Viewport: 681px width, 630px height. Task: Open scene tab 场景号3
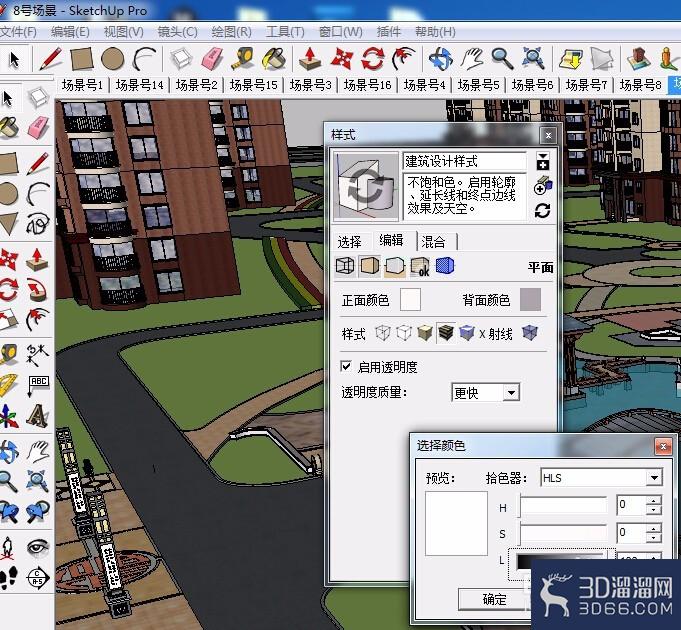310,85
